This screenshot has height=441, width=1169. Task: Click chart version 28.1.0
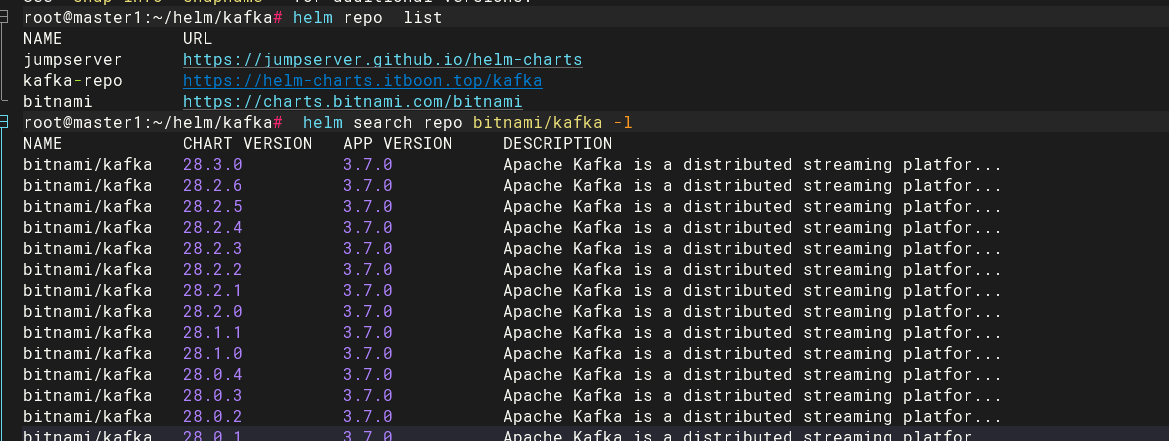(x=212, y=353)
